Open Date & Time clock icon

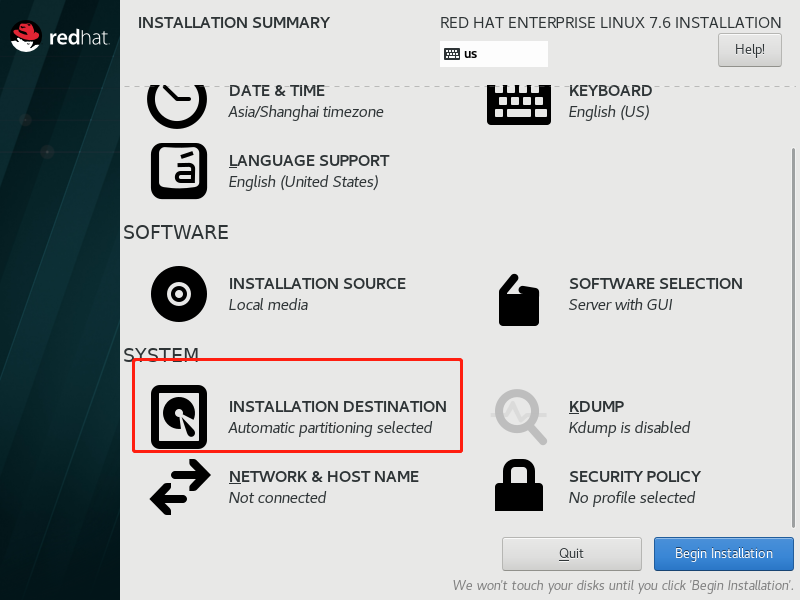177,107
